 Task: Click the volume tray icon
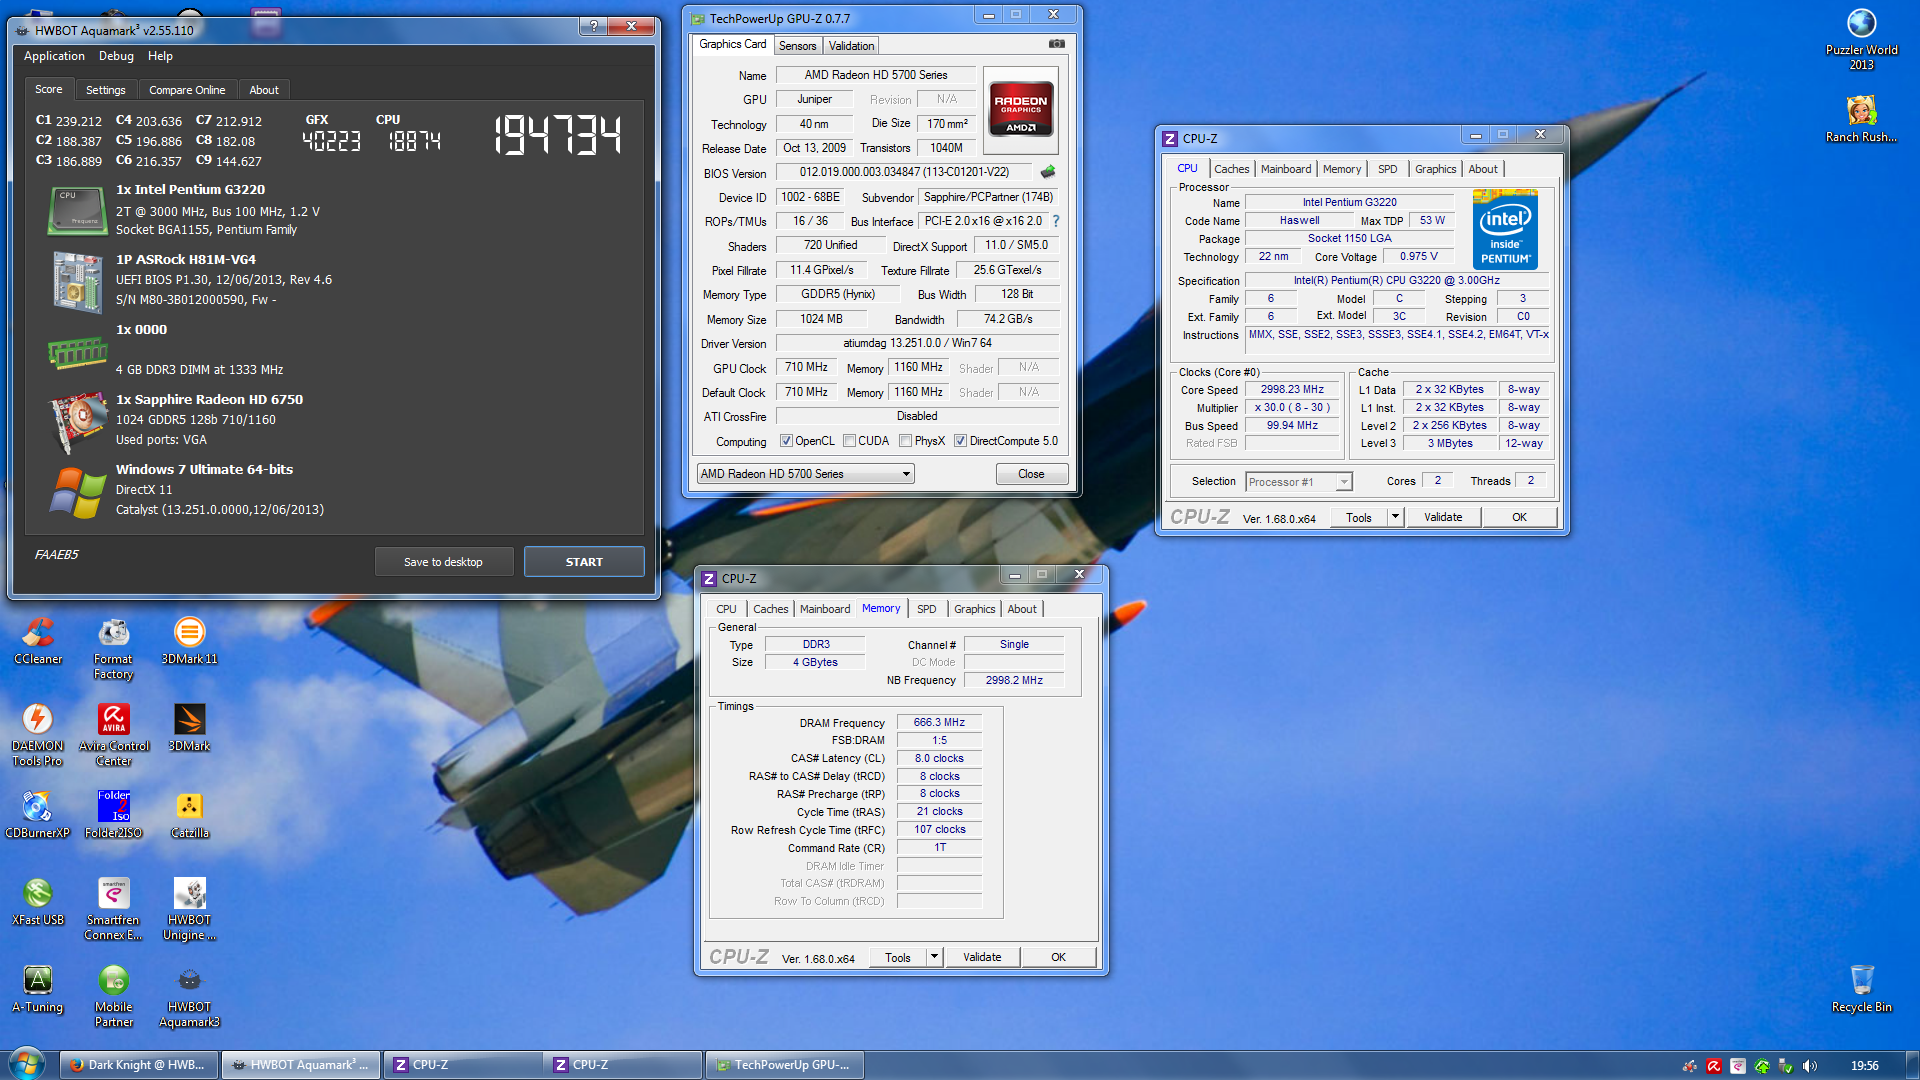pos(1810,1066)
